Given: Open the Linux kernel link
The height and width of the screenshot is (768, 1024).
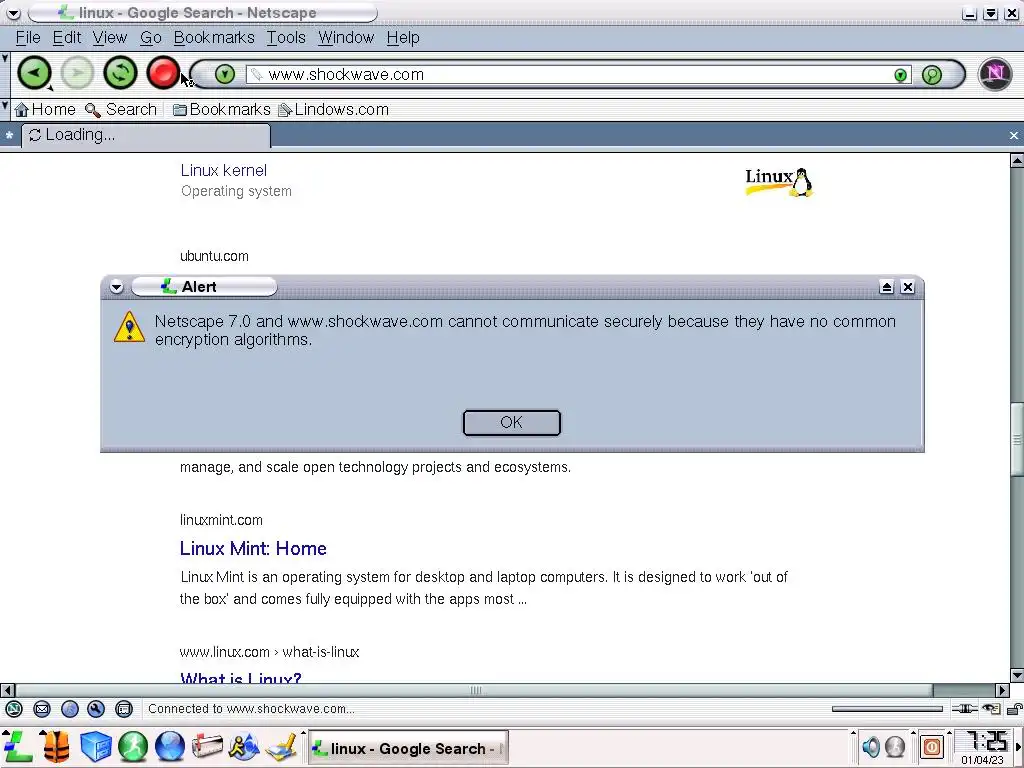Looking at the screenshot, I should click(223, 170).
